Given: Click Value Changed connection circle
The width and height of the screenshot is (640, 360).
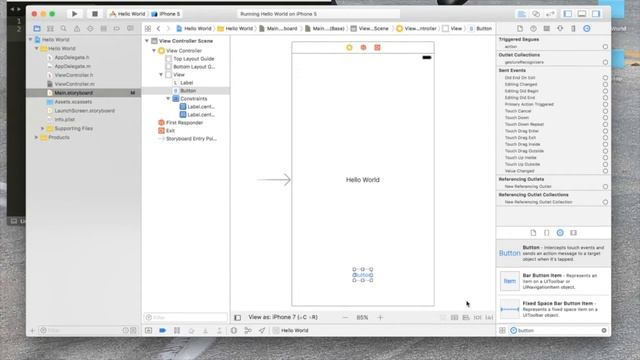Looking at the screenshot, I should pyautogui.click(x=605, y=171).
